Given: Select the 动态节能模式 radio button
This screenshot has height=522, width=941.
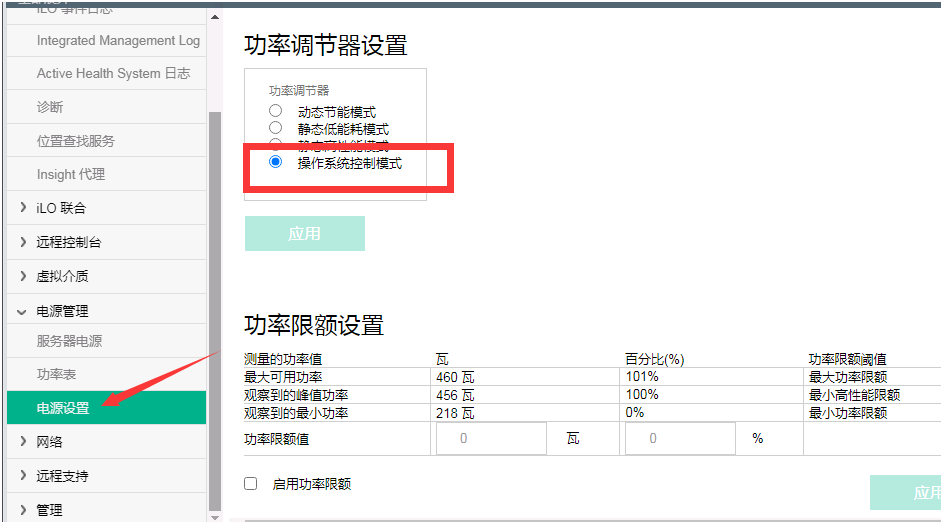Looking at the screenshot, I should click(276, 111).
